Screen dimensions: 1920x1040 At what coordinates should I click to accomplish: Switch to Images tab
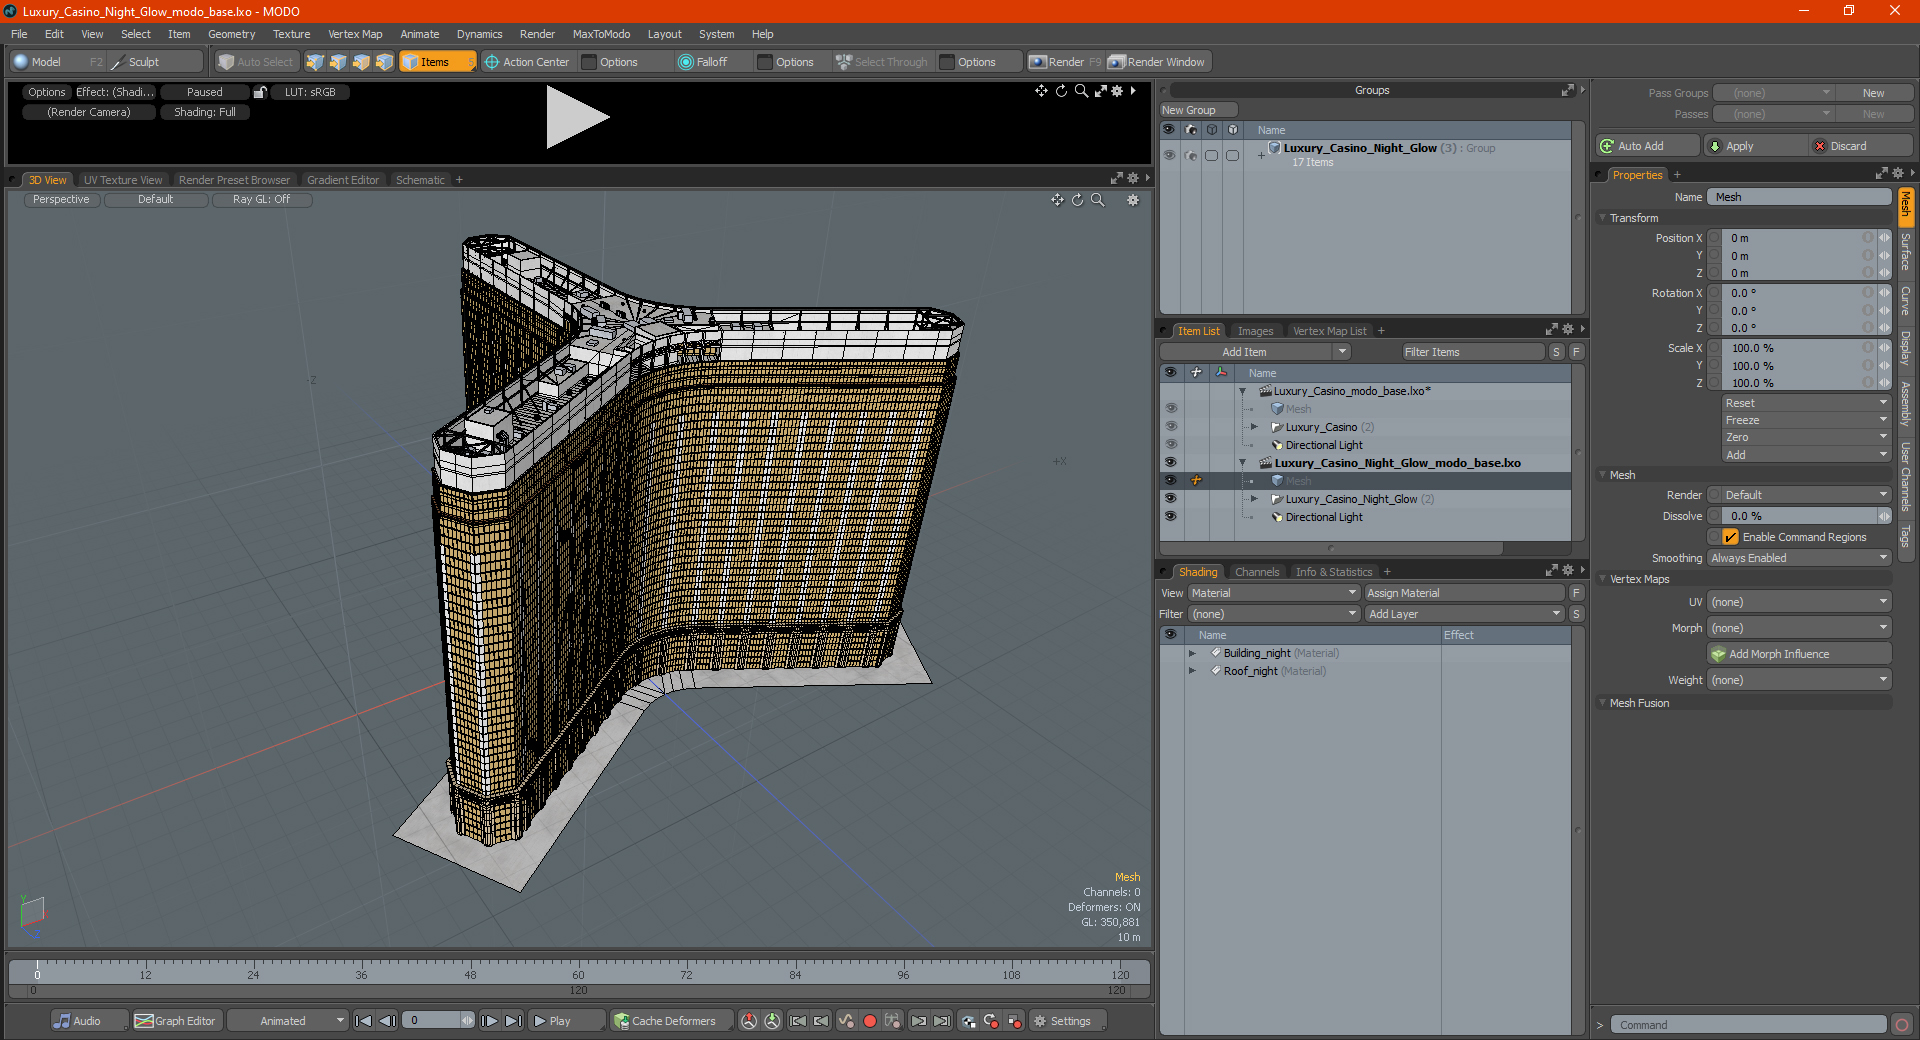1255,331
